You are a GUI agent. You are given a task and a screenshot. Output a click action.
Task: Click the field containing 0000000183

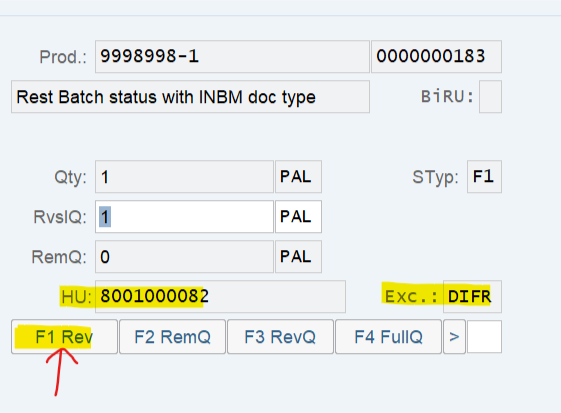click(436, 57)
